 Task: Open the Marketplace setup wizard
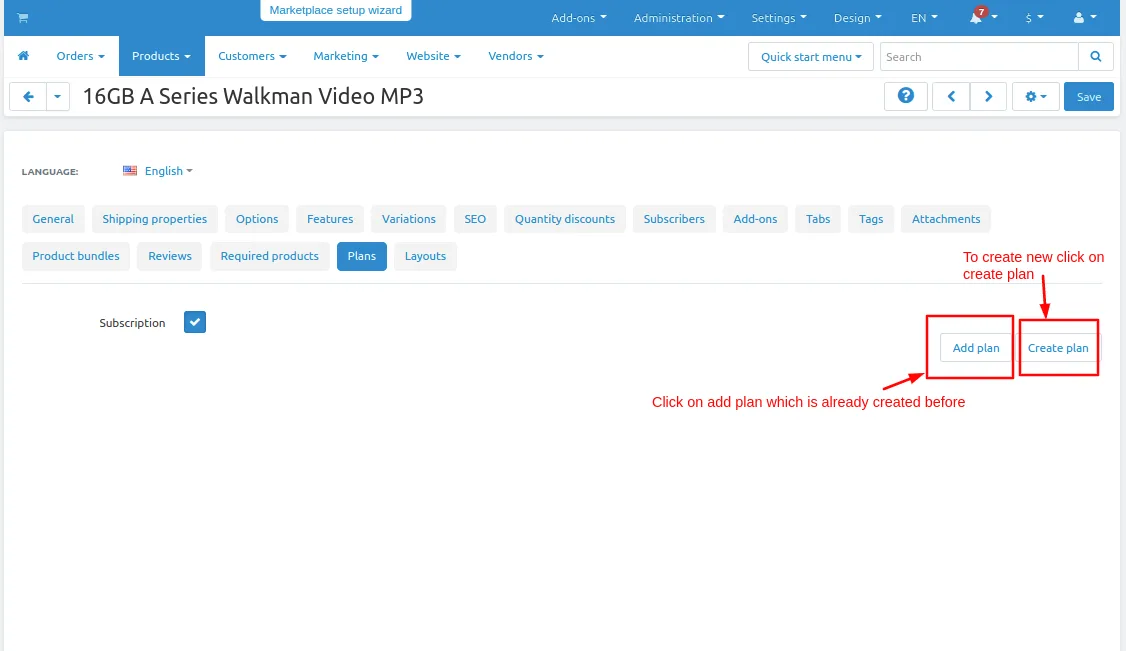tap(335, 10)
